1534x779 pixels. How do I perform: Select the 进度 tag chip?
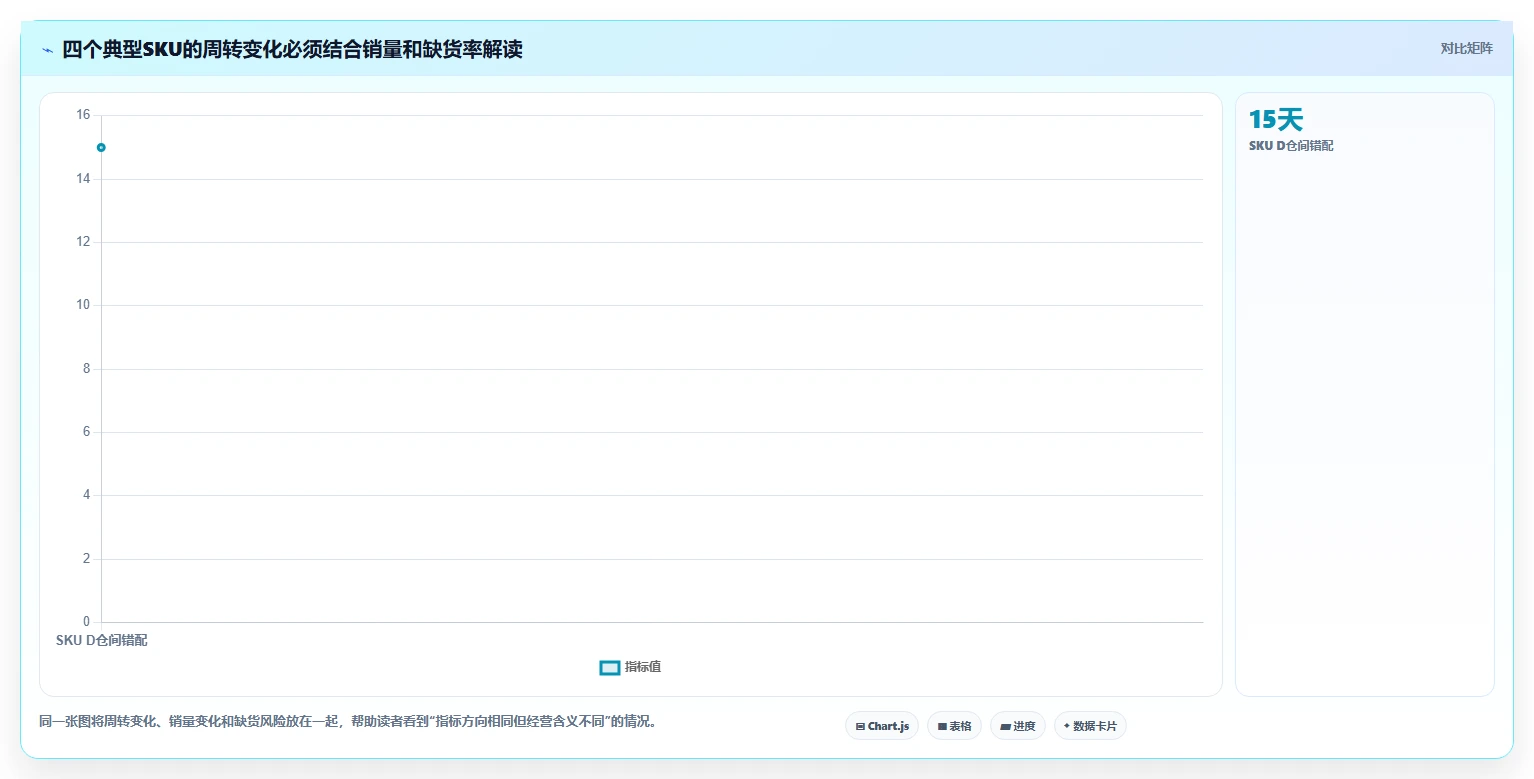click(1018, 726)
